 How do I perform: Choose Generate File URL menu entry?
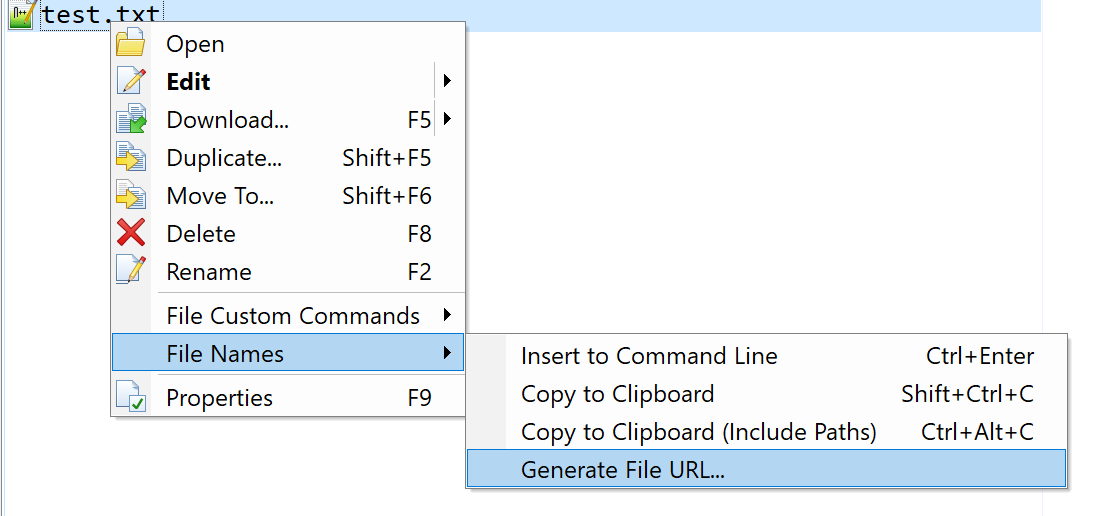[x=766, y=469]
